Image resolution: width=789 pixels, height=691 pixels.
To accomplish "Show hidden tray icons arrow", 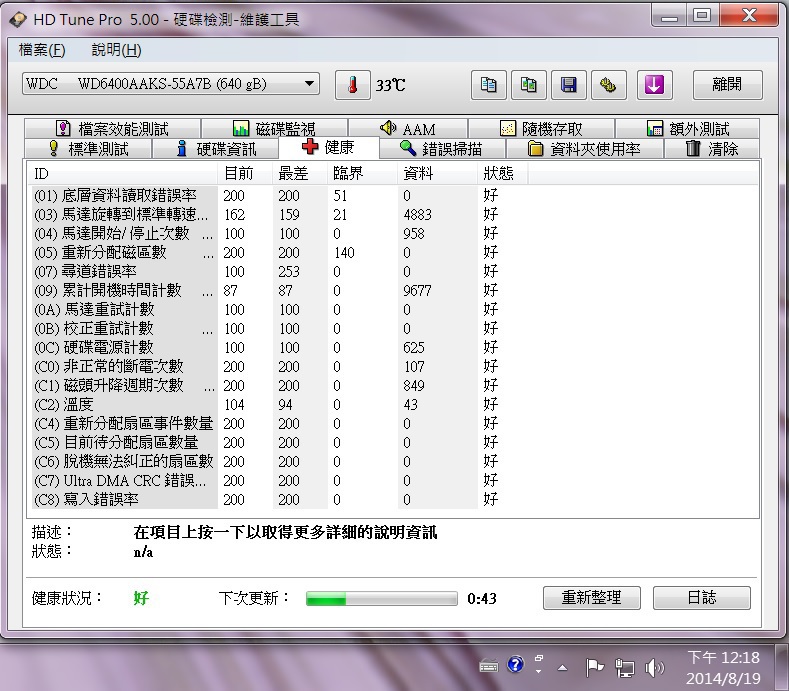I will 563,668.
